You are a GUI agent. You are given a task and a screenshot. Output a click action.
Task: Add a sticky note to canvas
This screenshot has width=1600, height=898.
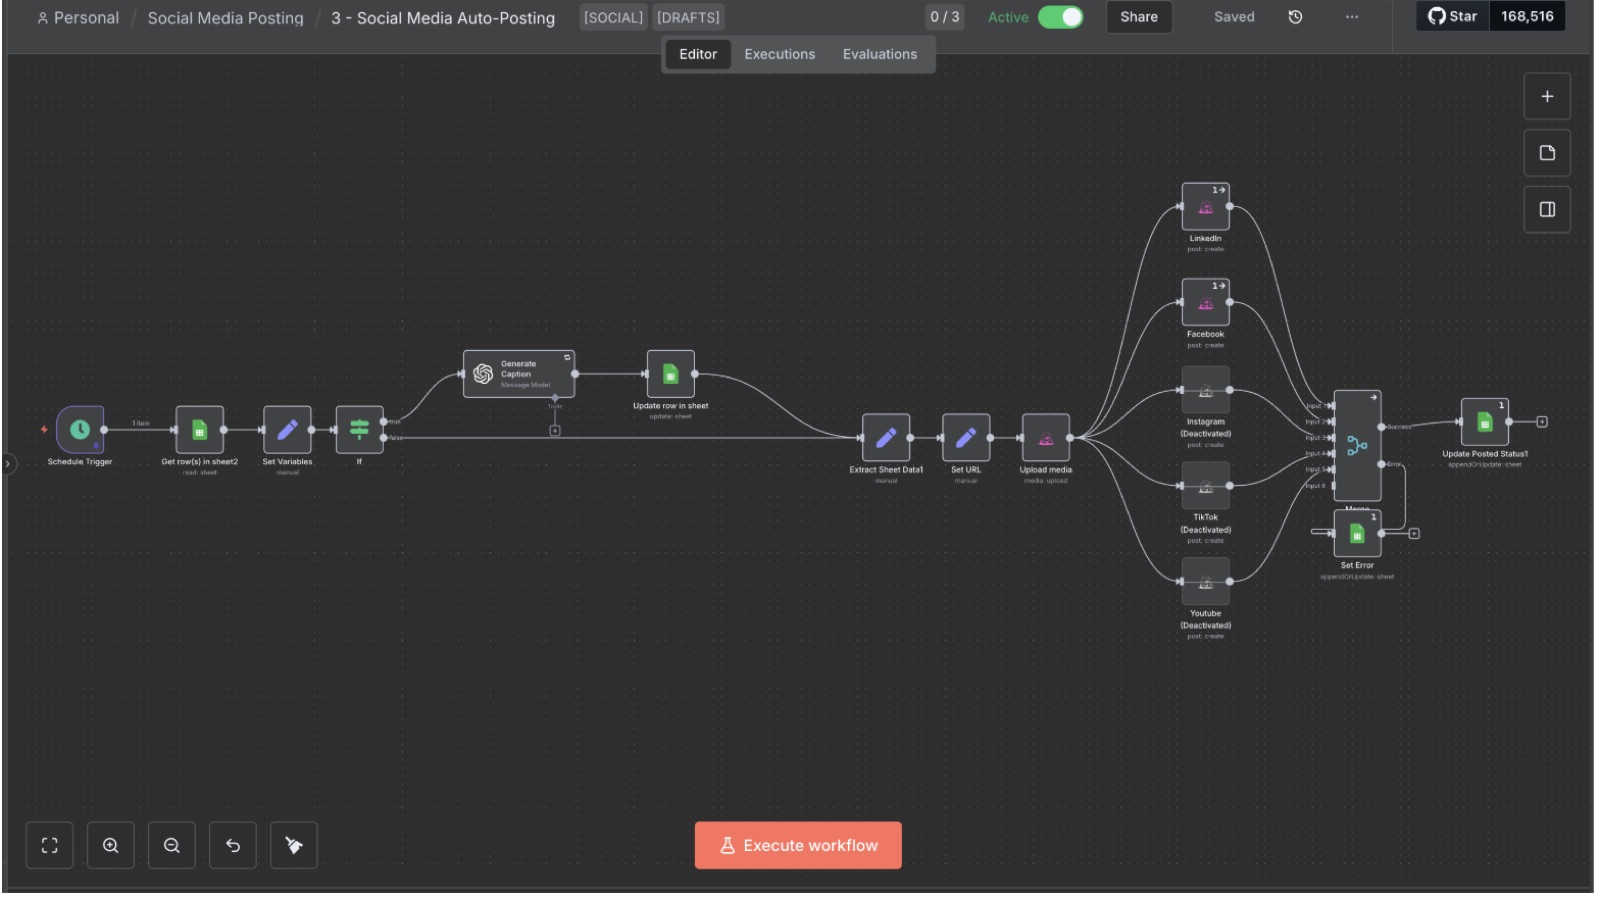[1547, 153]
